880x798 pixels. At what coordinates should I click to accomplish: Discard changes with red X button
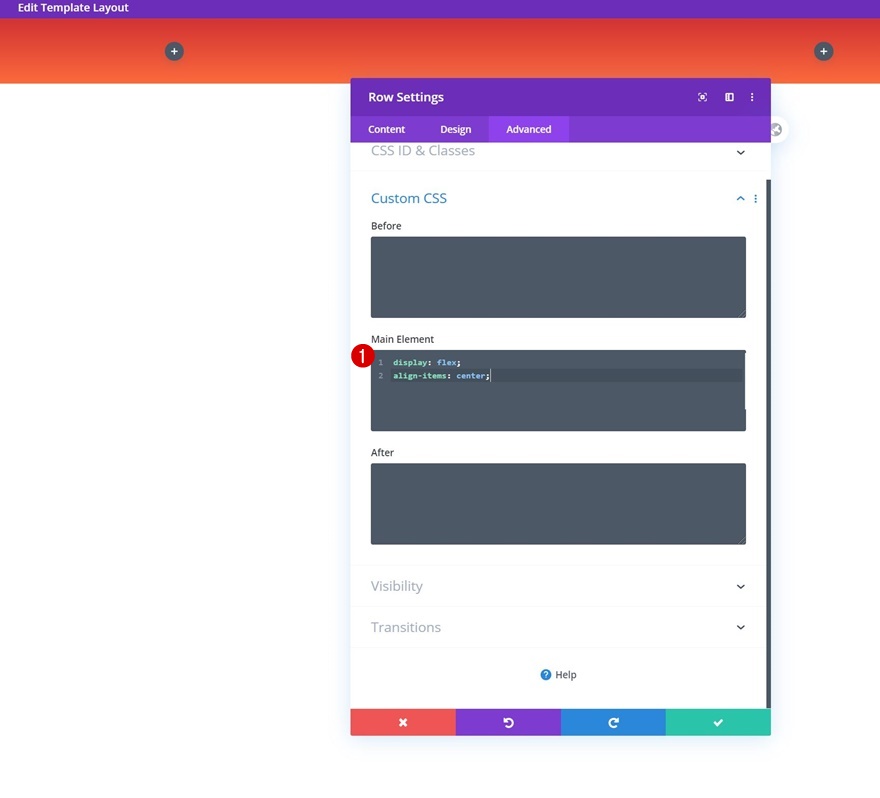[403, 722]
